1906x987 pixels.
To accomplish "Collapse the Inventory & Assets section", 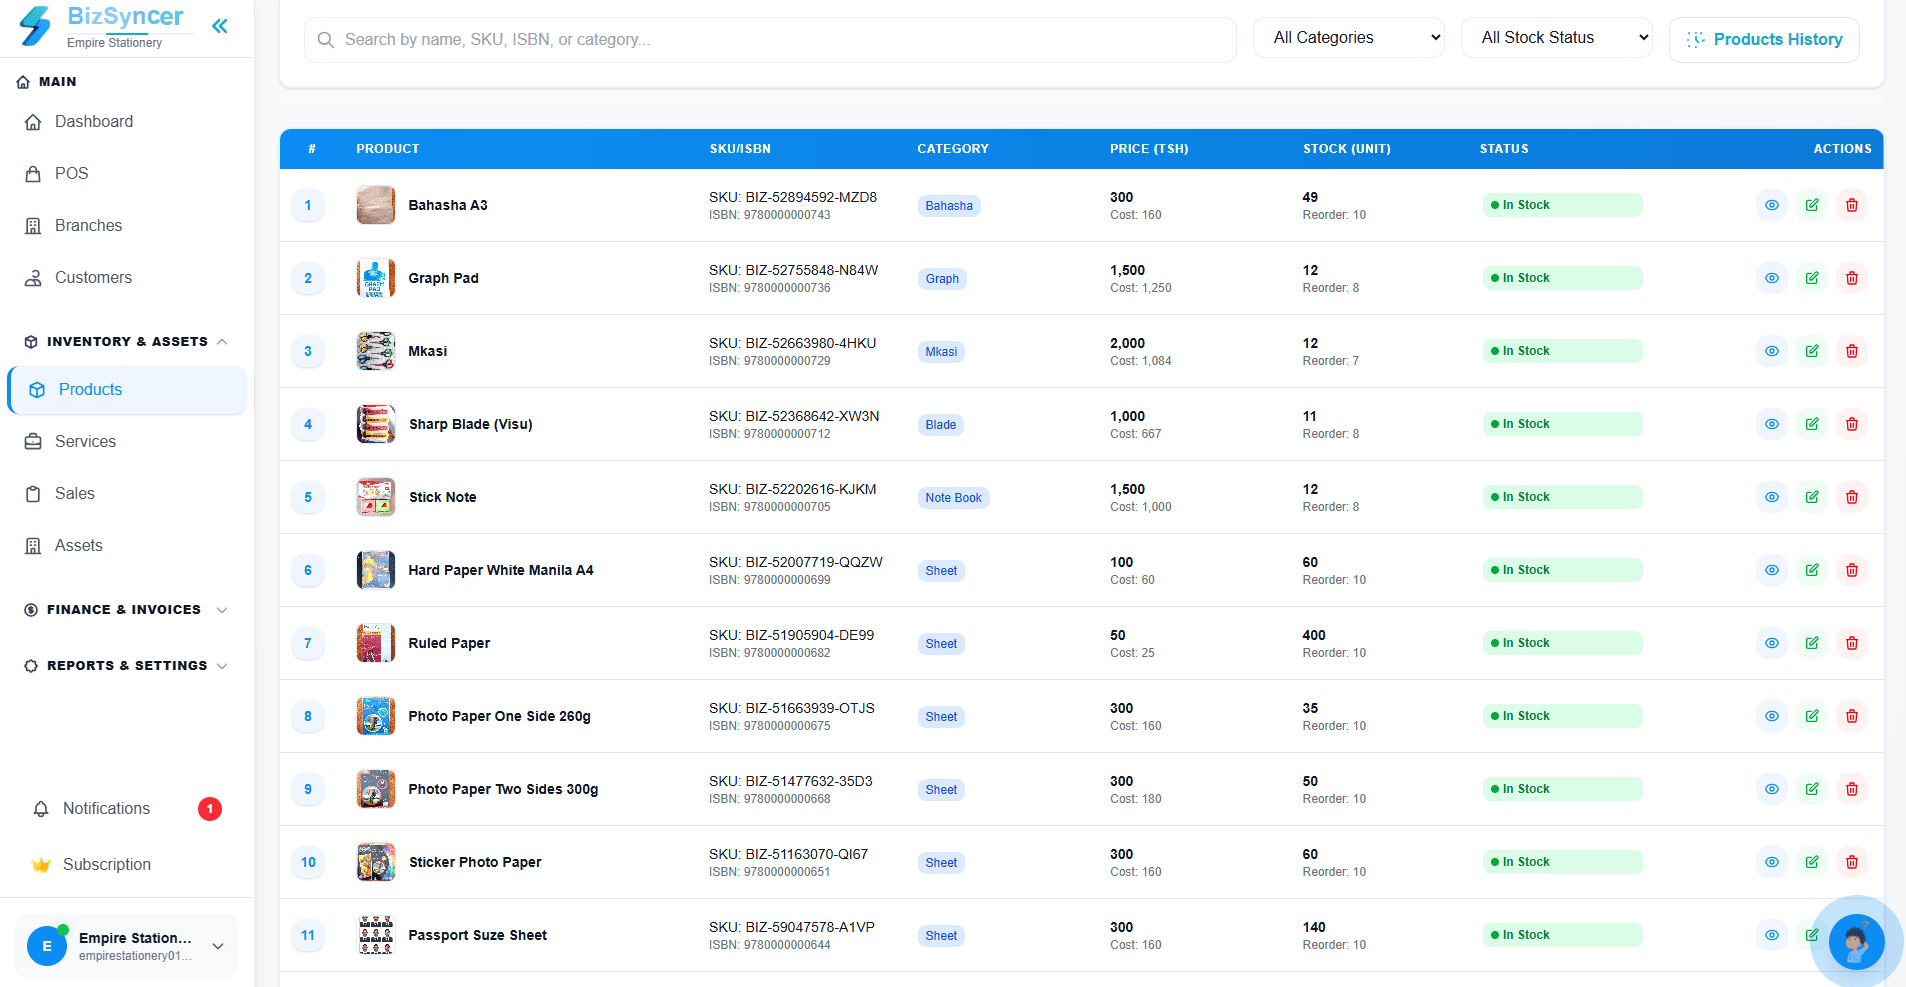I will pos(127,342).
